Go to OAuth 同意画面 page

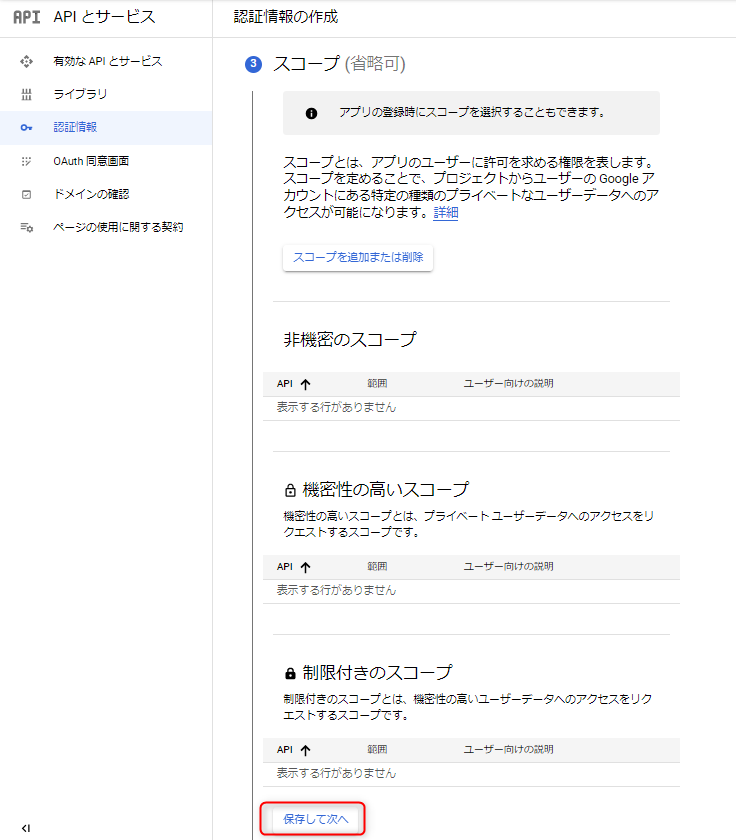[91, 161]
